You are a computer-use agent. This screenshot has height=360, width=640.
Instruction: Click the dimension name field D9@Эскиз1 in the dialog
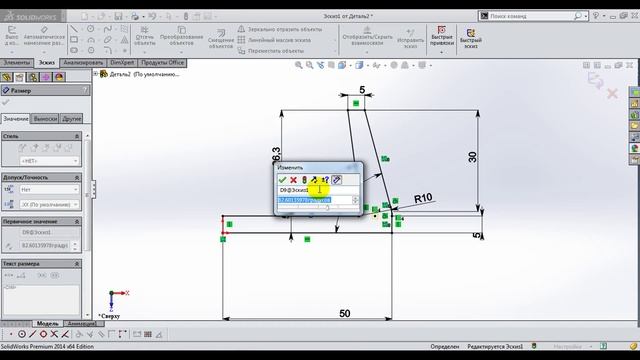click(x=318, y=190)
